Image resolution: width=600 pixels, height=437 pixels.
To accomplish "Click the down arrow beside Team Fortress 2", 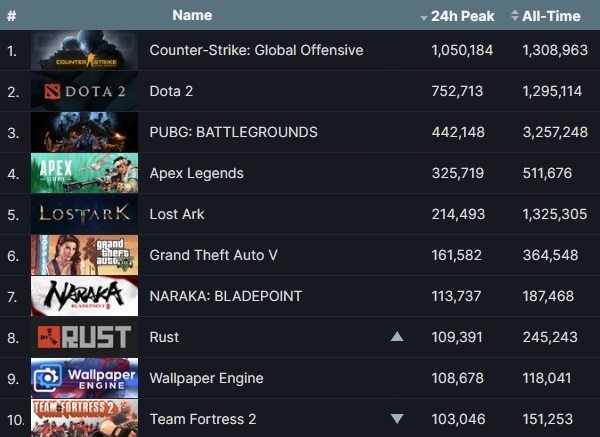I will (397, 419).
